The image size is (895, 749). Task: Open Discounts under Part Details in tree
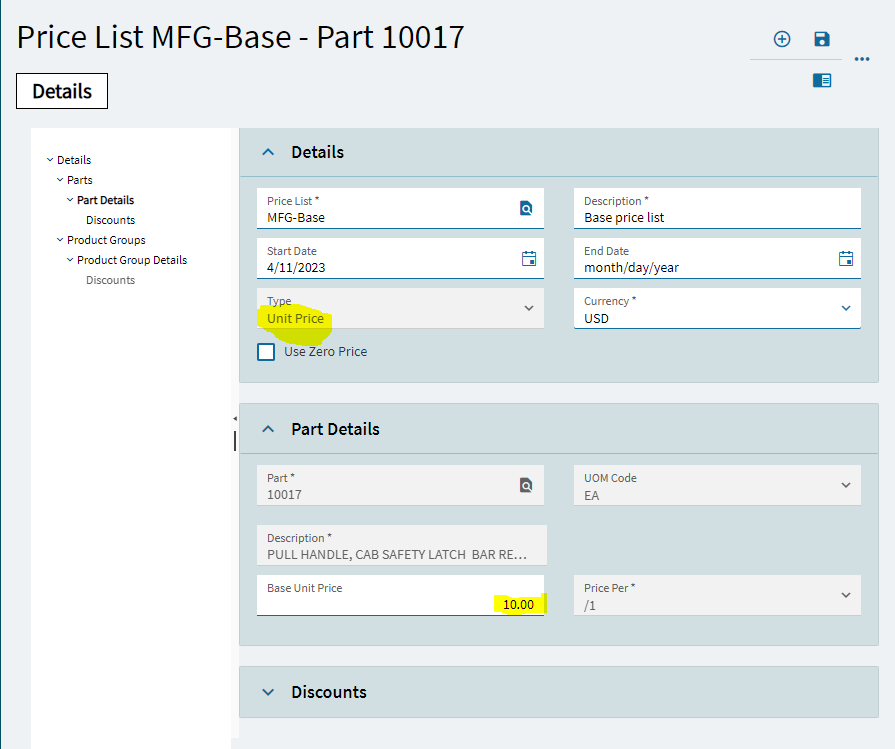[110, 220]
